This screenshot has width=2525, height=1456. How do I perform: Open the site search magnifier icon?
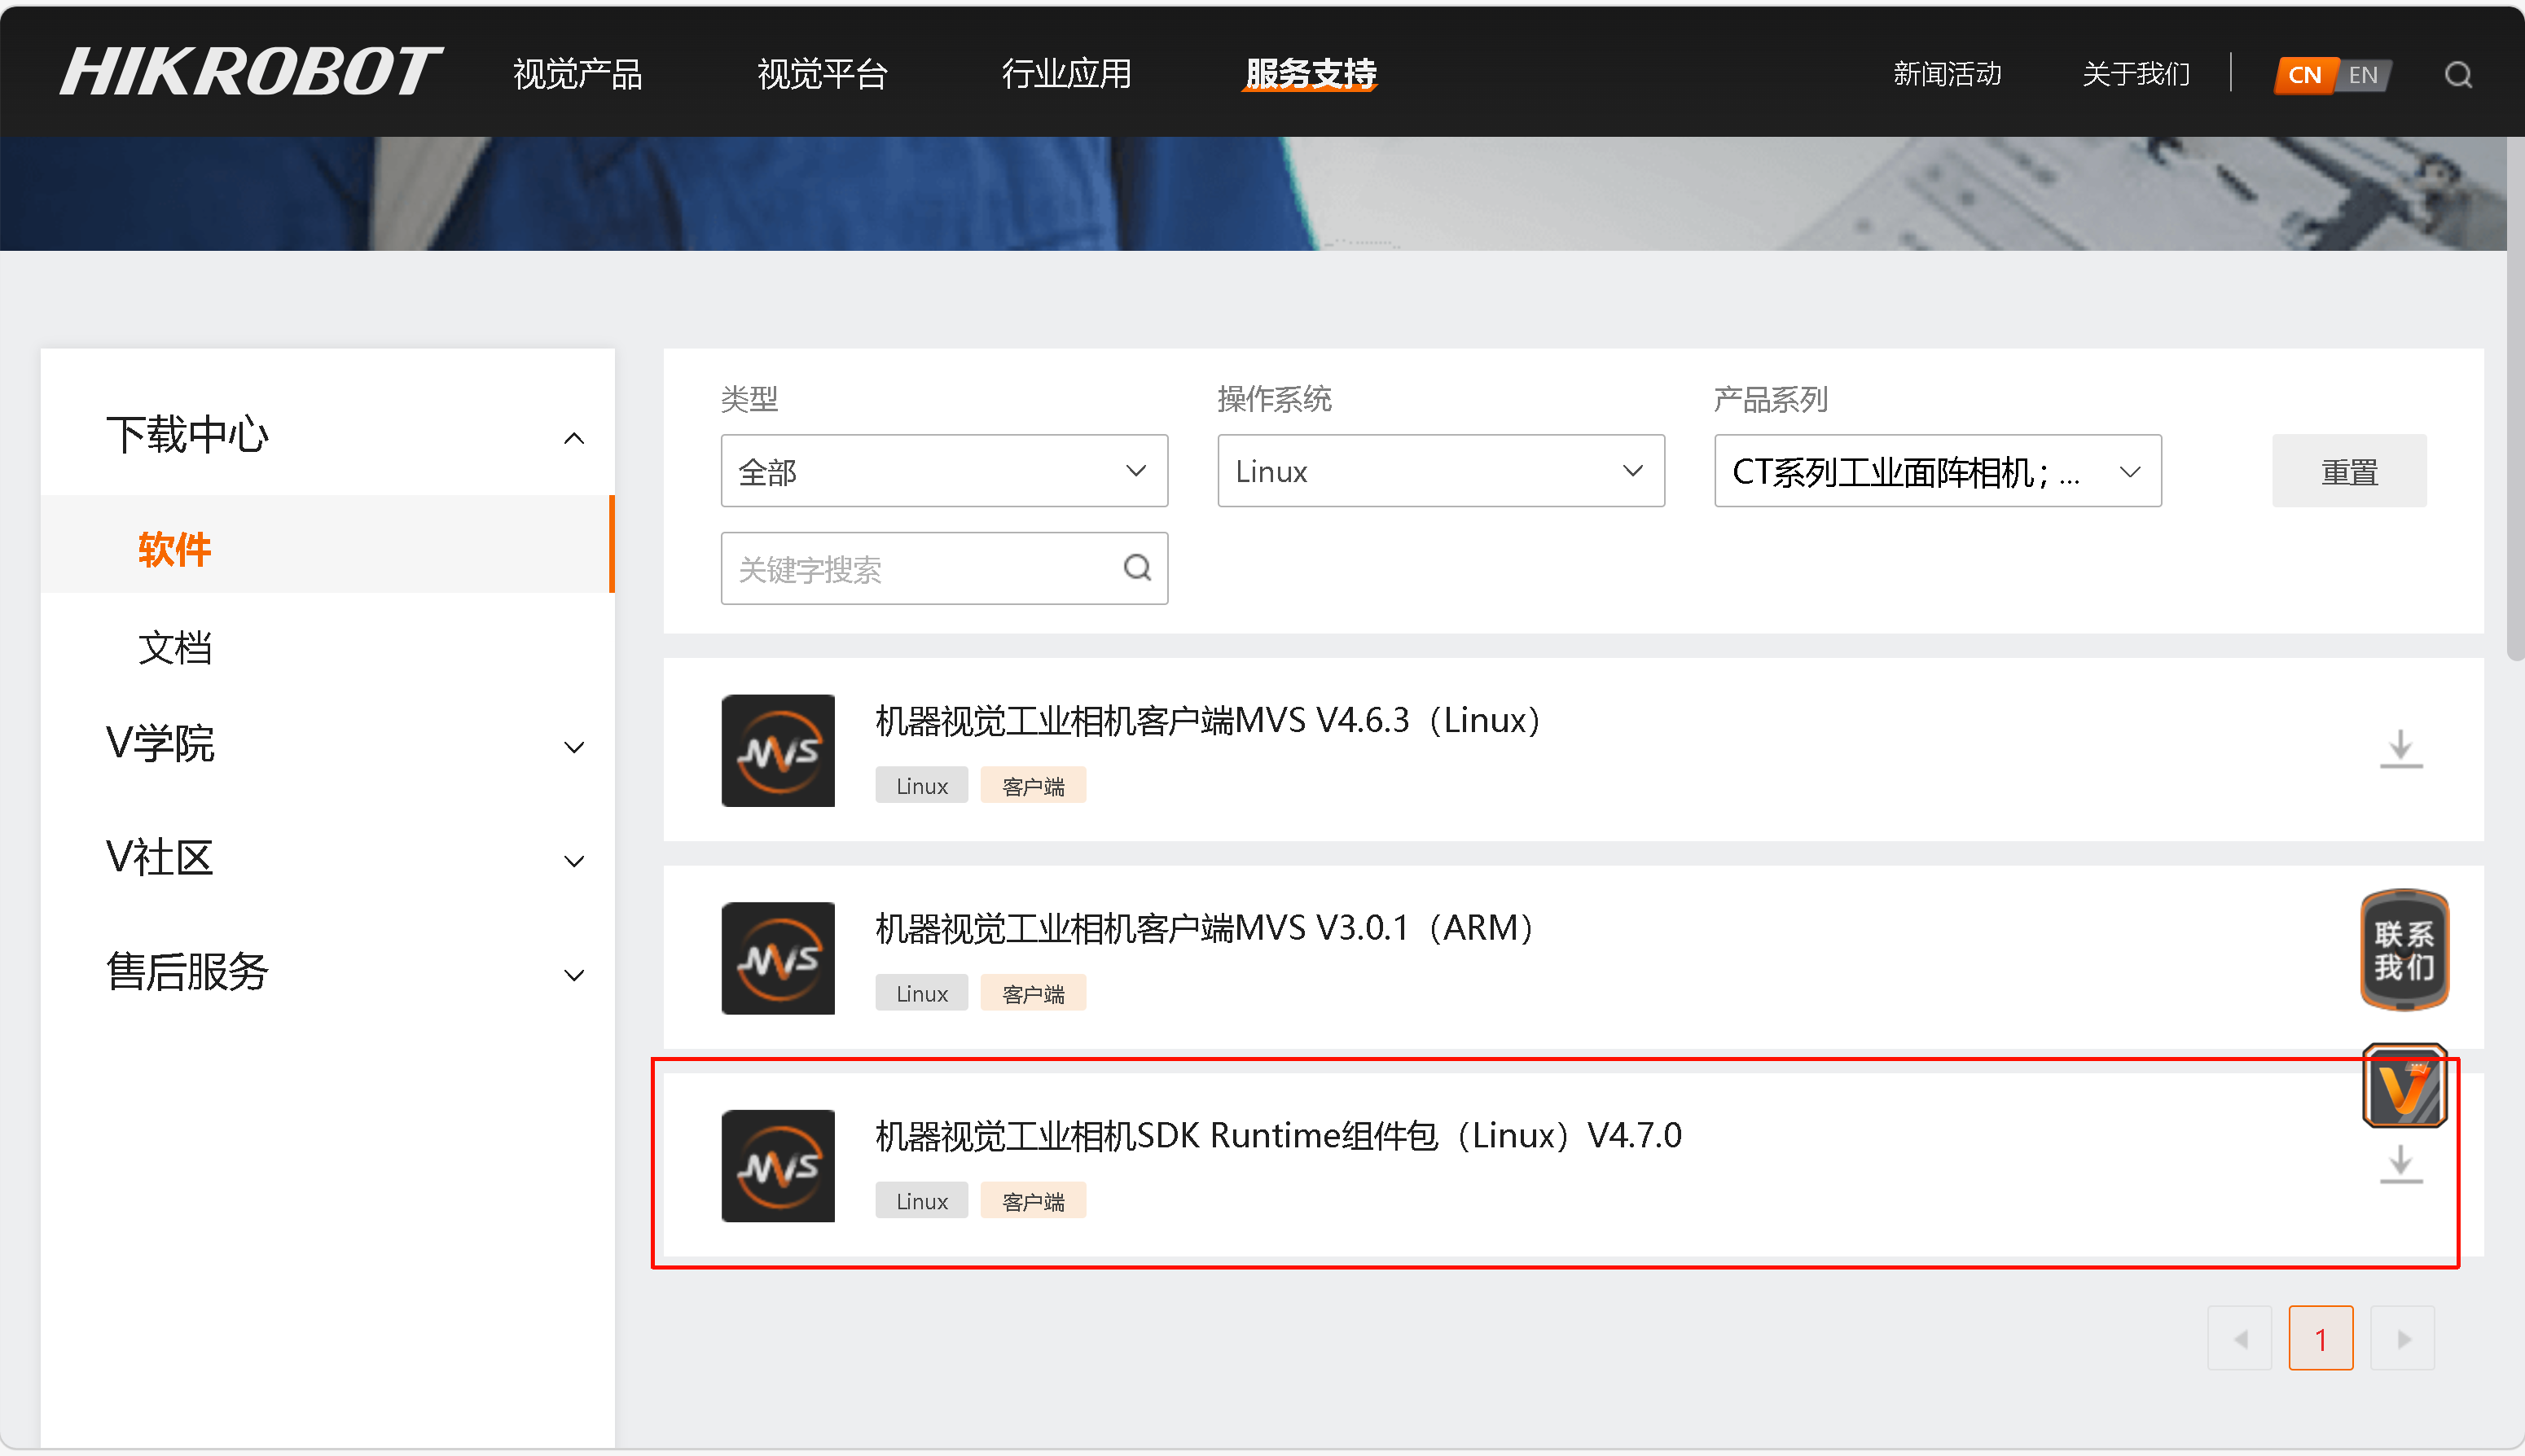click(x=2458, y=75)
